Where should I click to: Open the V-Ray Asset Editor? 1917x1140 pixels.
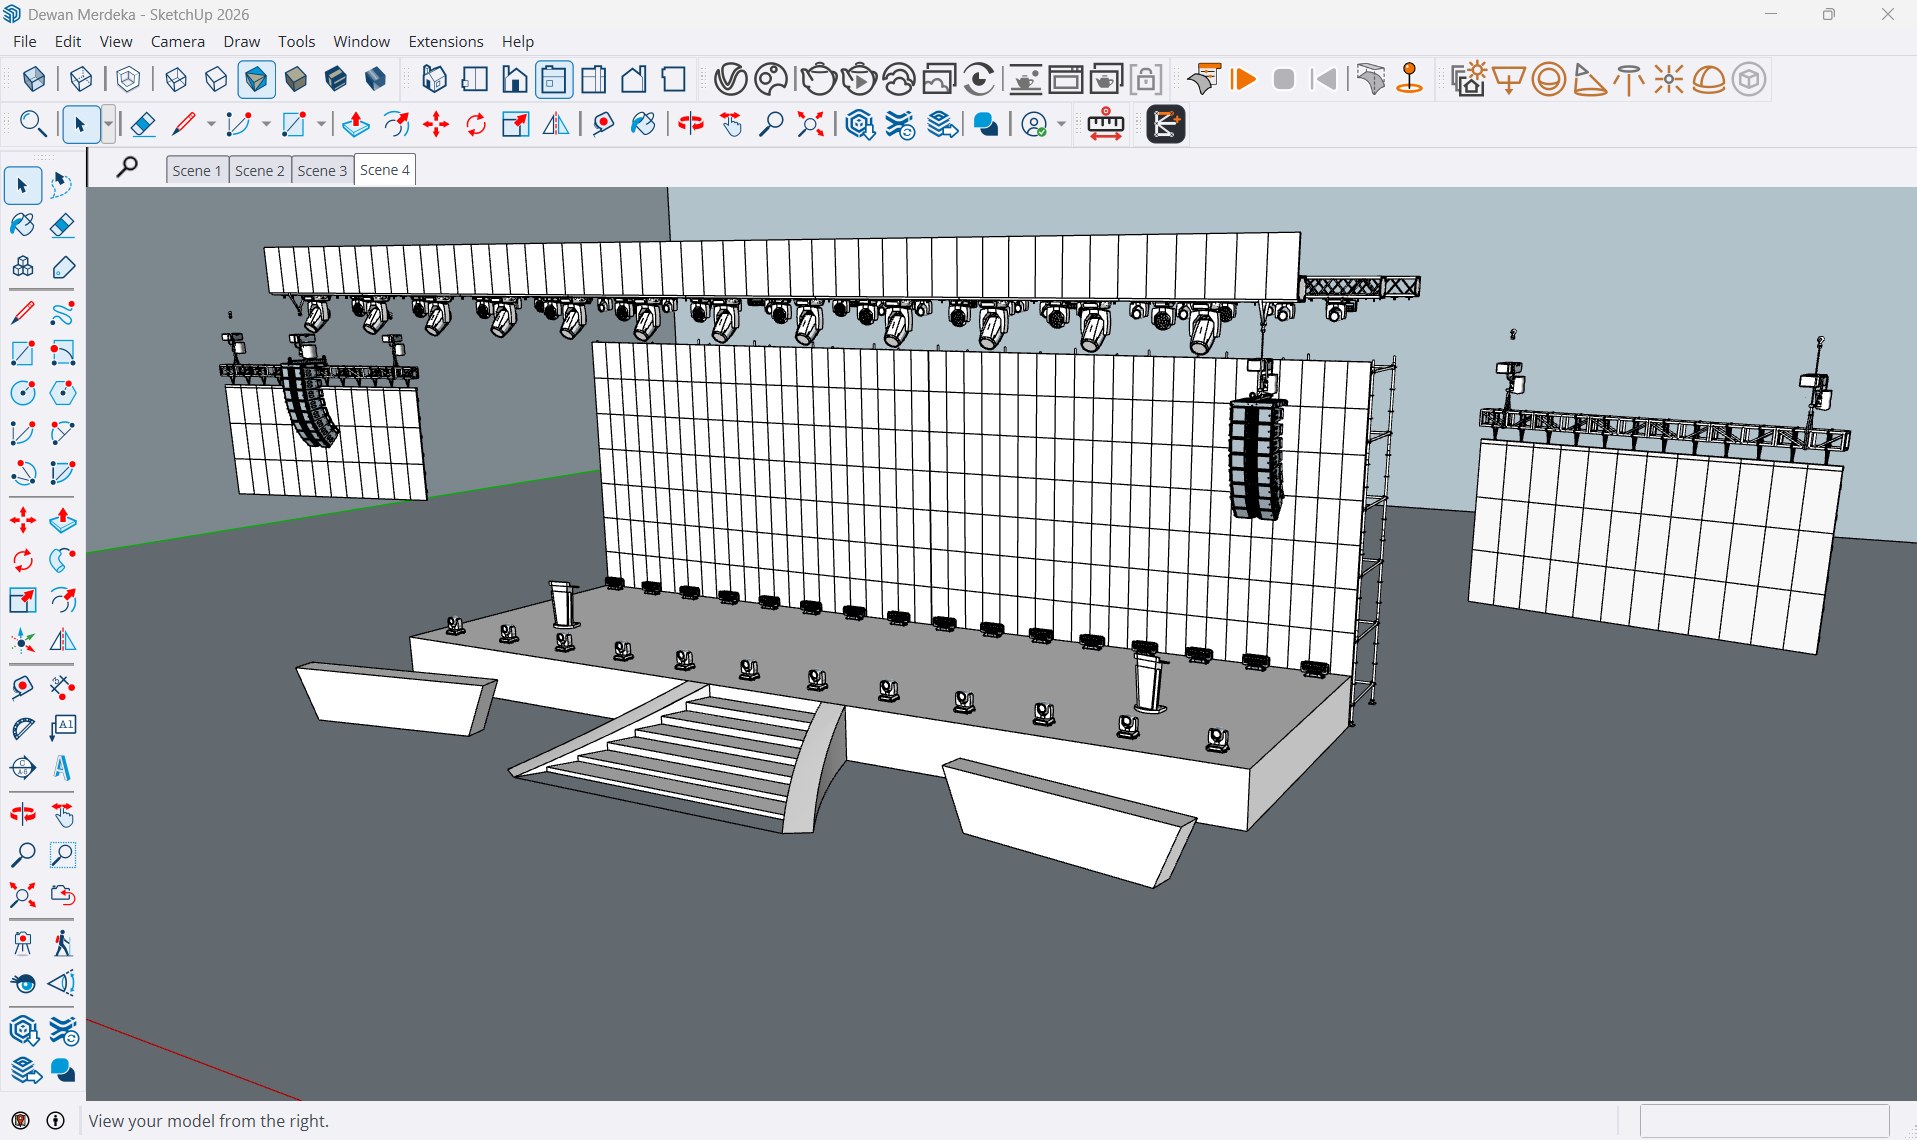pos(731,79)
